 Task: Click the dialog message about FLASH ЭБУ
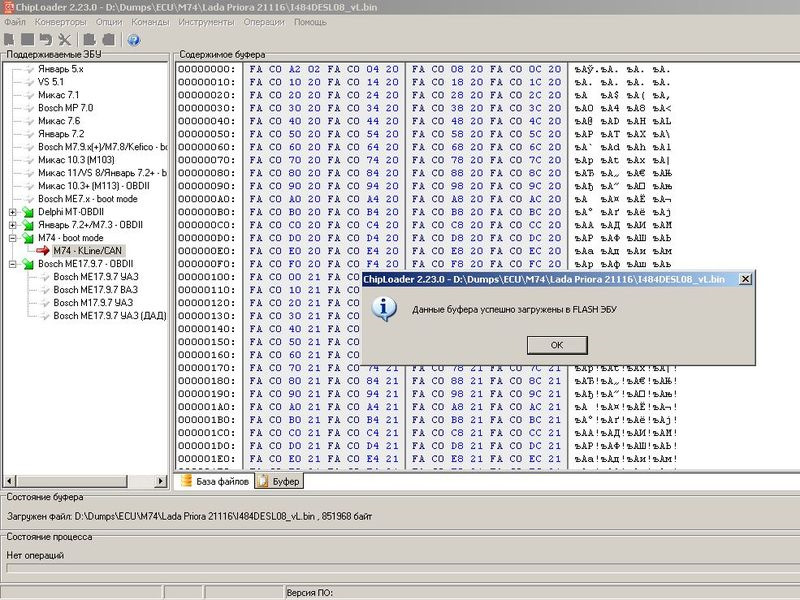[x=514, y=309]
